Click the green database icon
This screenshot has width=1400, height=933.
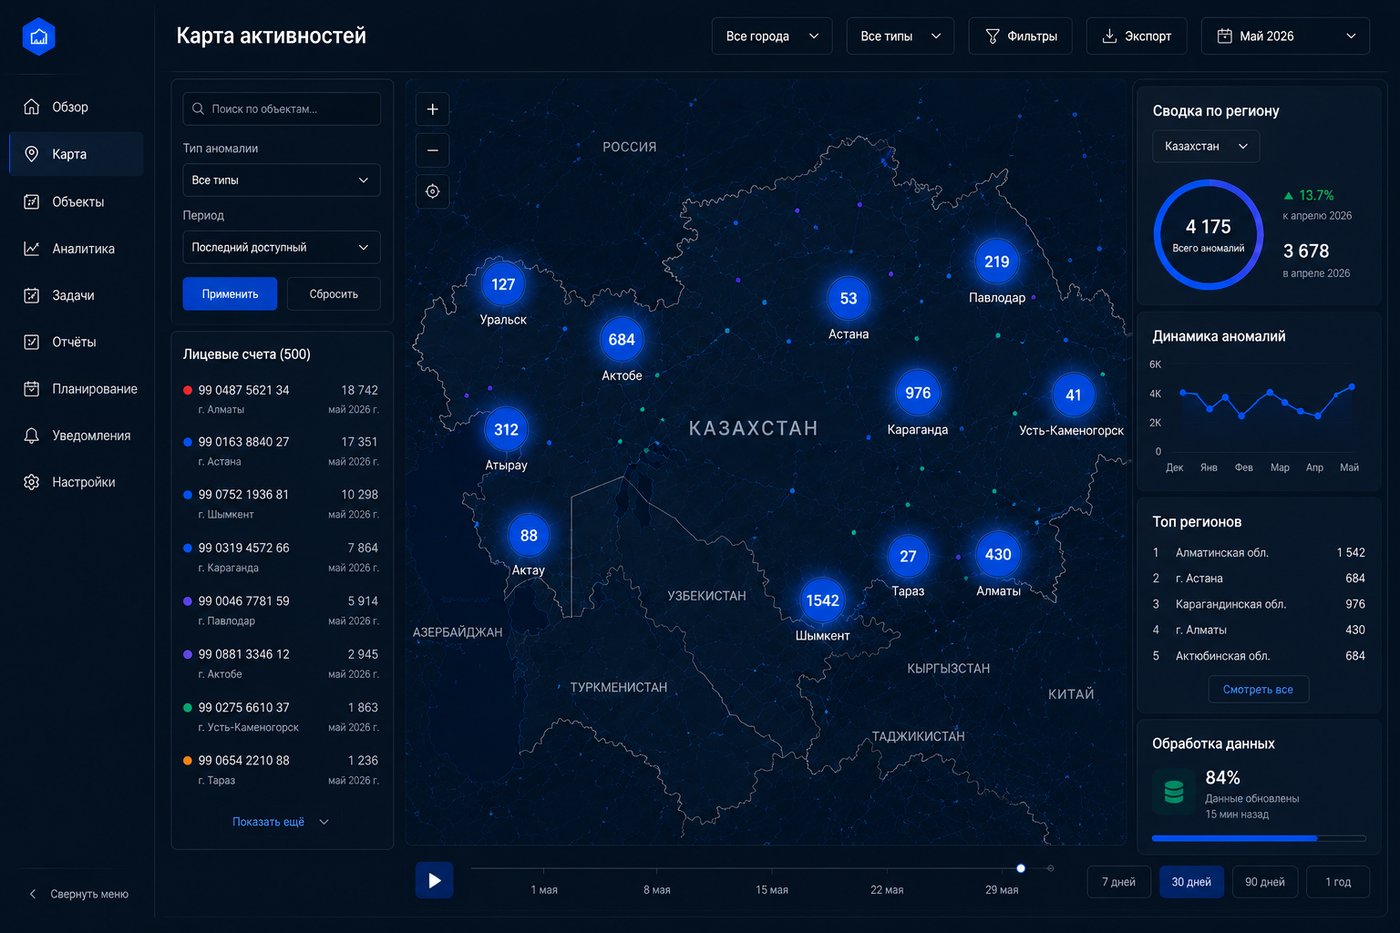pyautogui.click(x=1174, y=792)
